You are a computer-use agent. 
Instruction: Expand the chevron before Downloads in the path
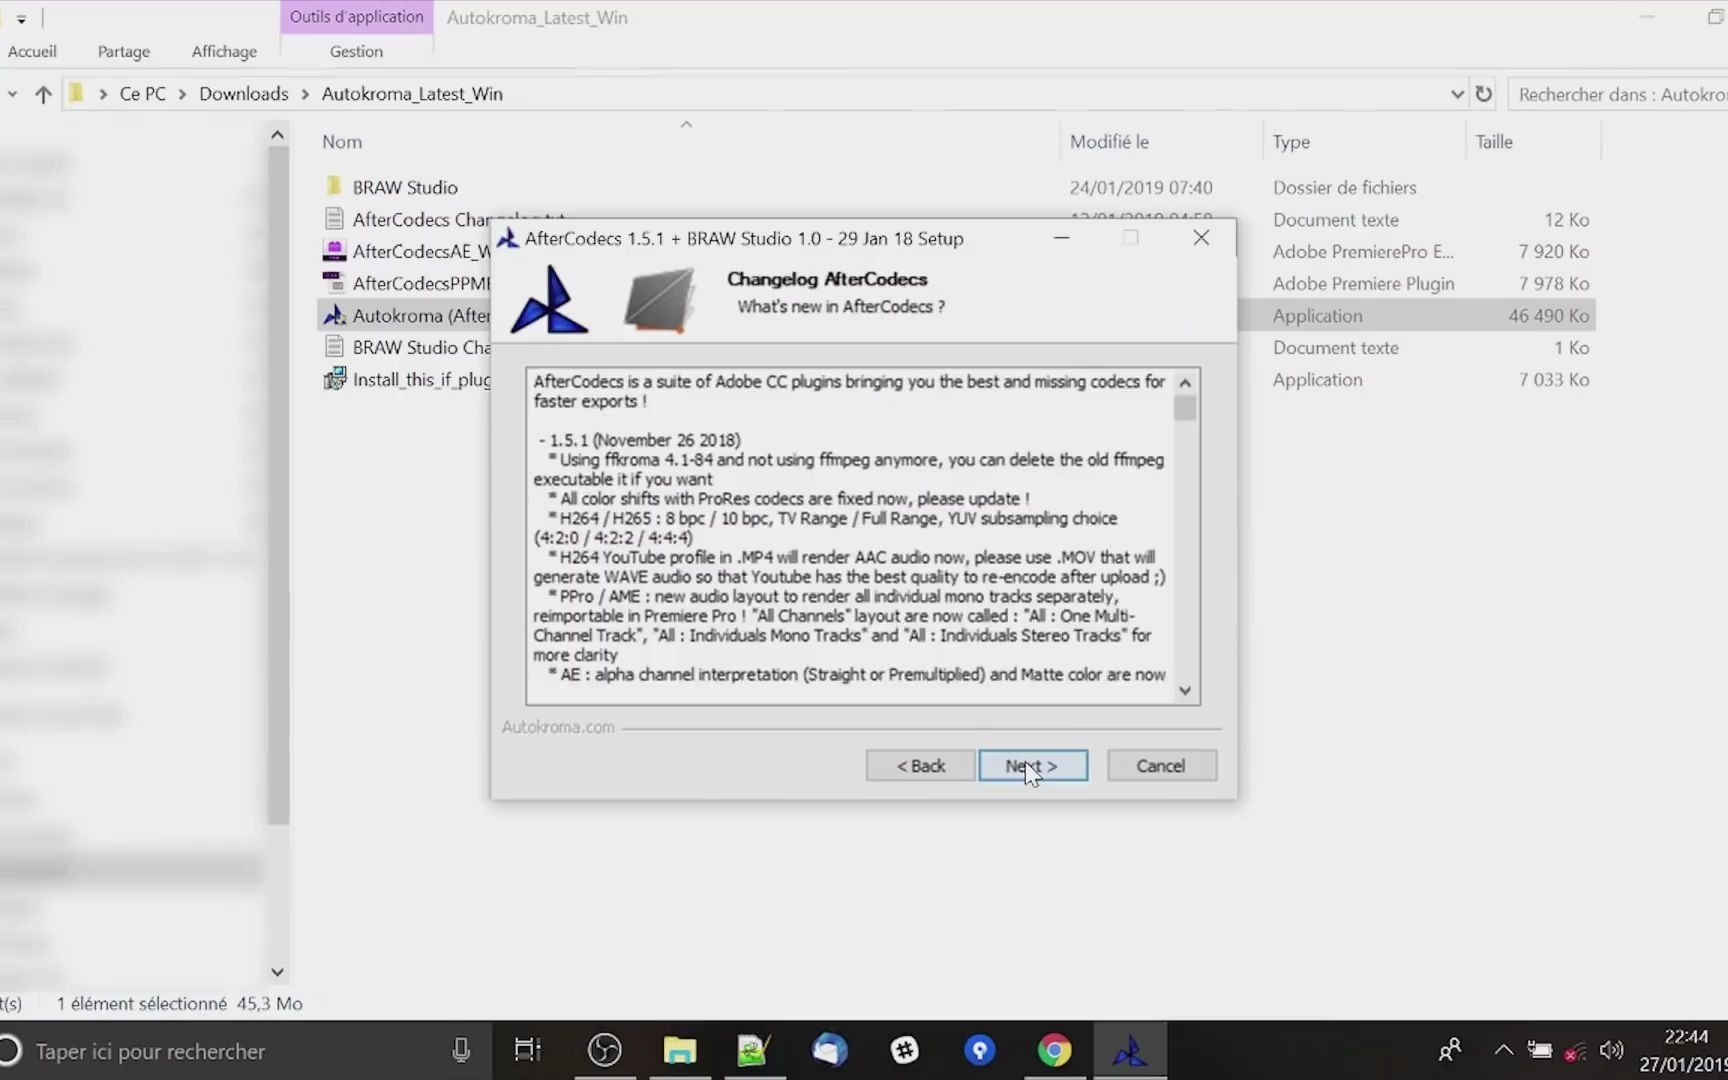click(182, 94)
